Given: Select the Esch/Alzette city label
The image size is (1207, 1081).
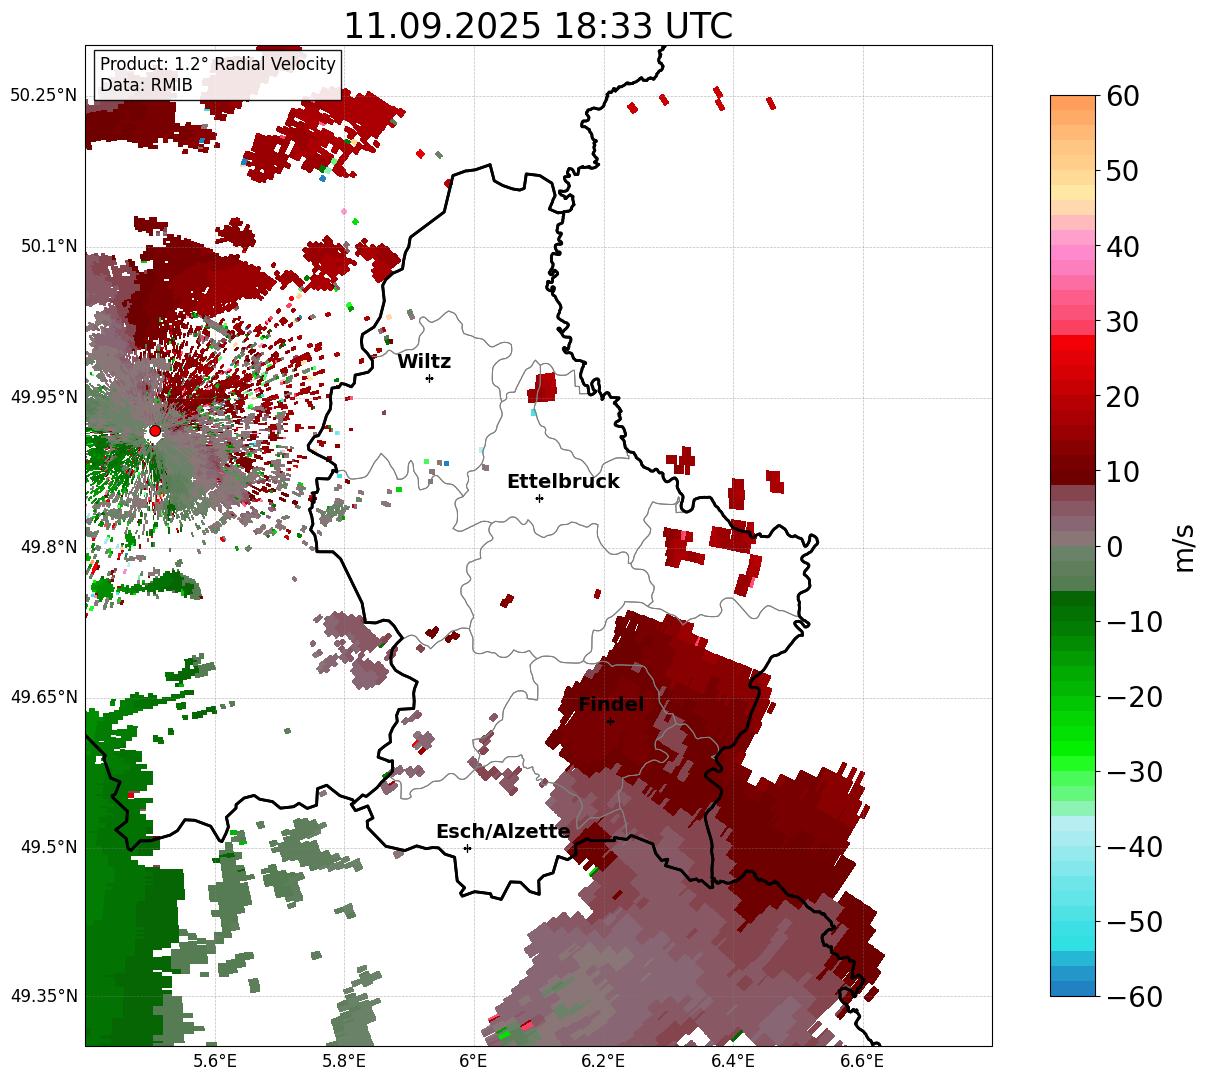Looking at the screenshot, I should (x=503, y=831).
